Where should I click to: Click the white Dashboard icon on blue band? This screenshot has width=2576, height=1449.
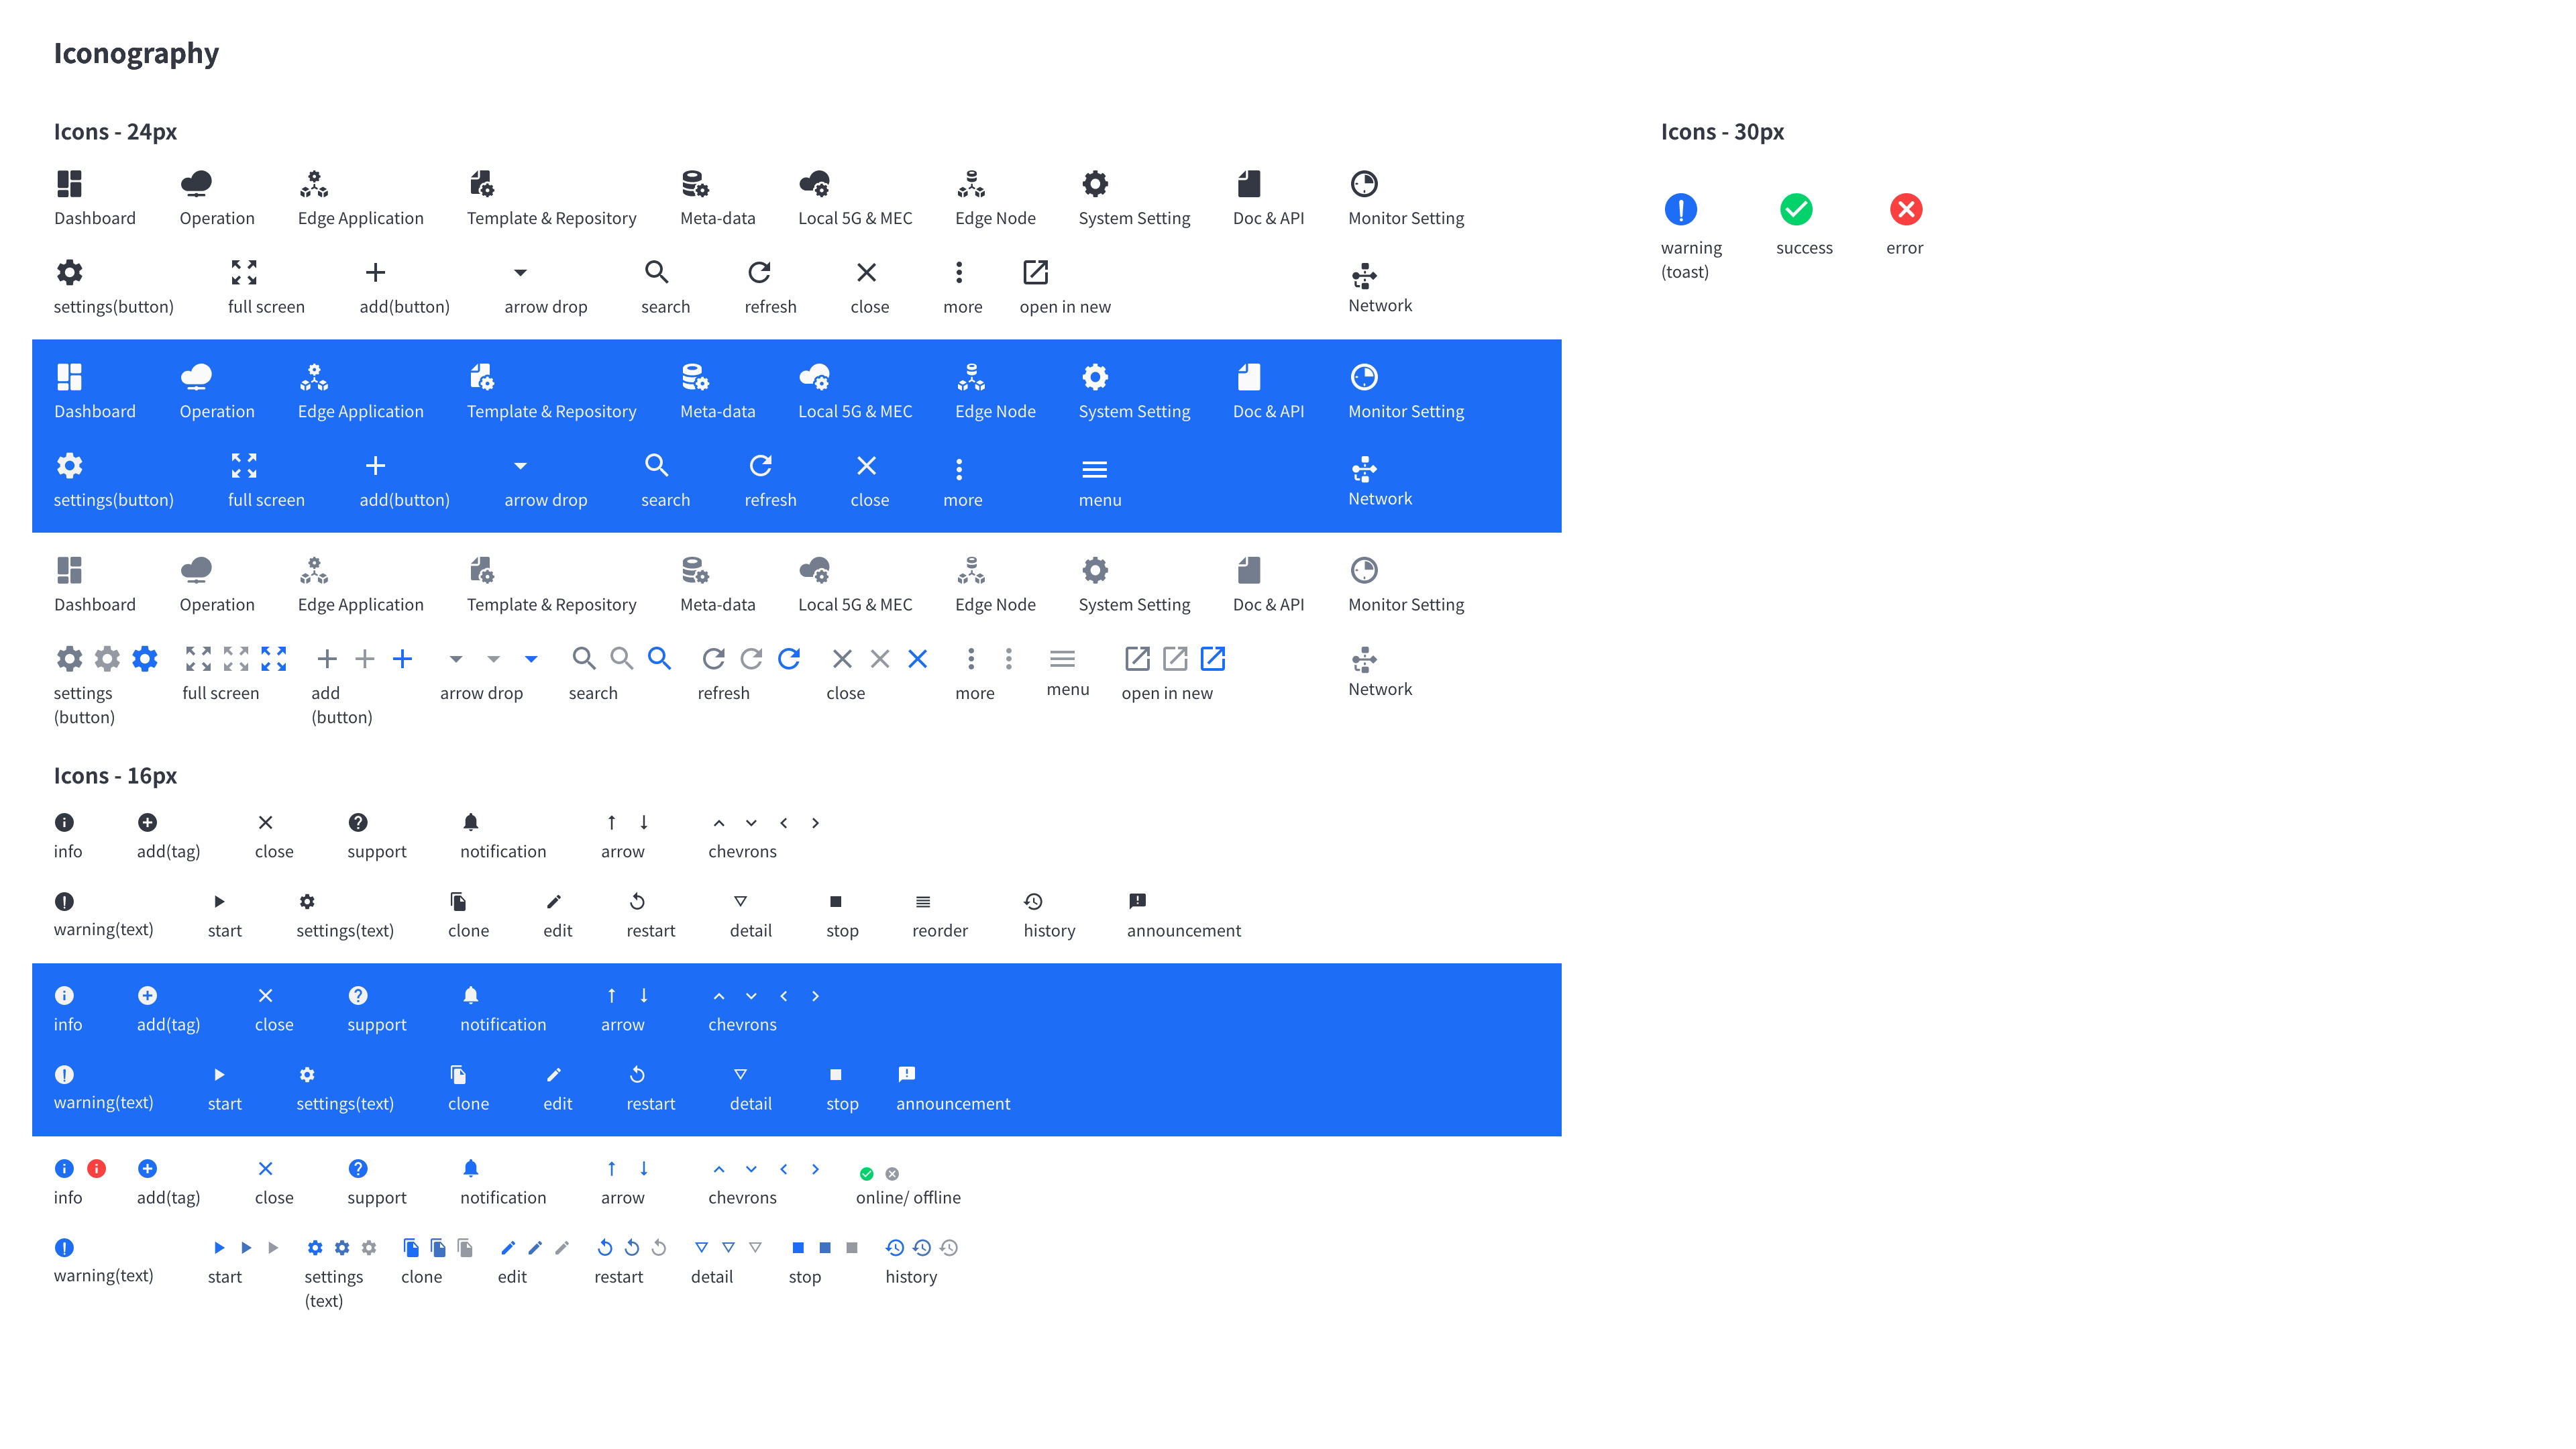69,377
